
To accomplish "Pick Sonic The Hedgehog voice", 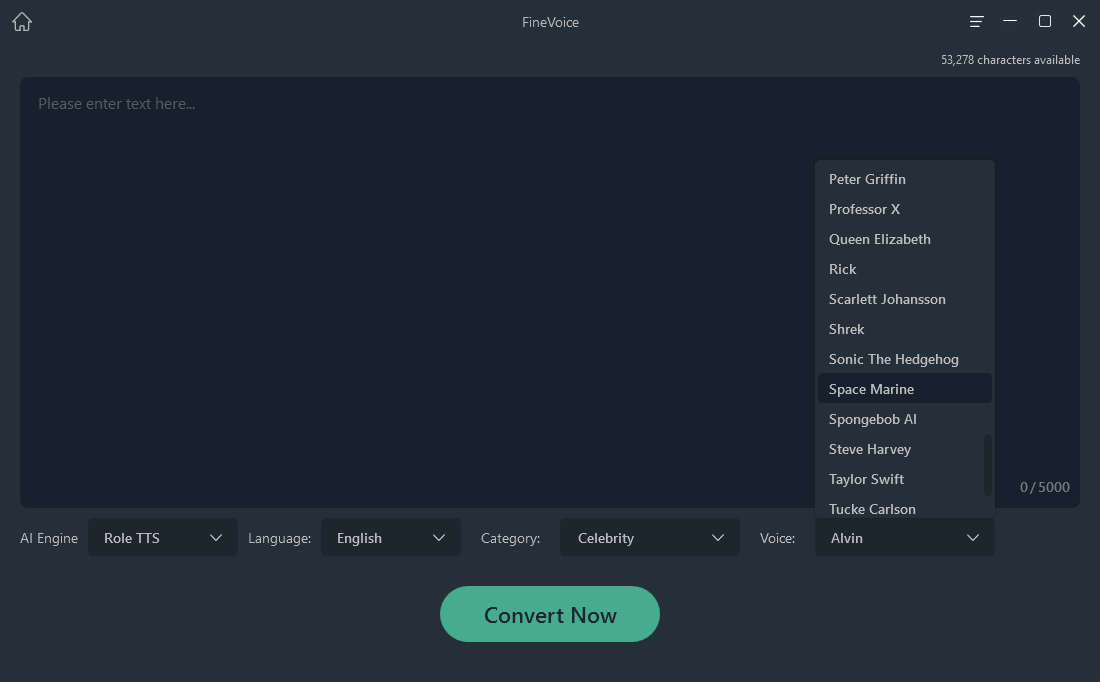I will tap(904, 359).
